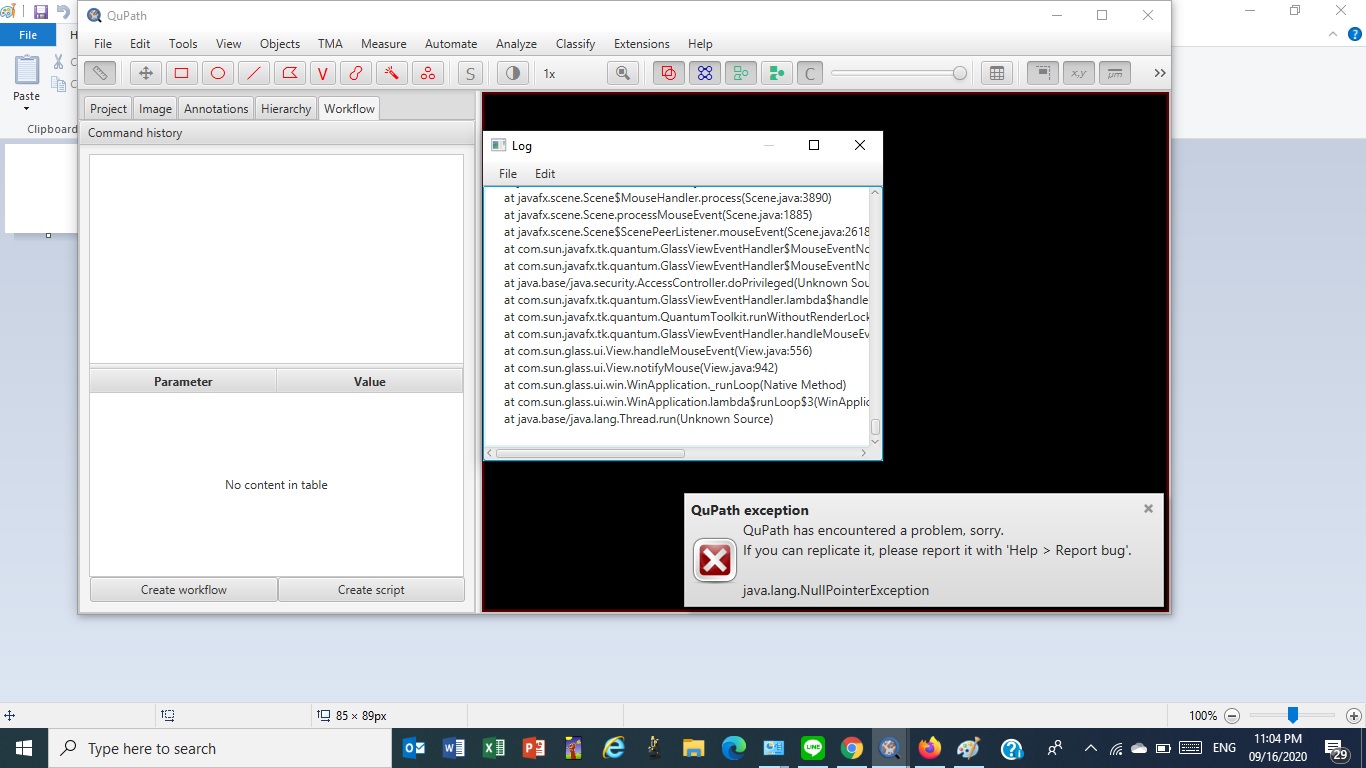The height and width of the screenshot is (768, 1366).
Task: Activate the Wand tool
Action: coord(391,72)
